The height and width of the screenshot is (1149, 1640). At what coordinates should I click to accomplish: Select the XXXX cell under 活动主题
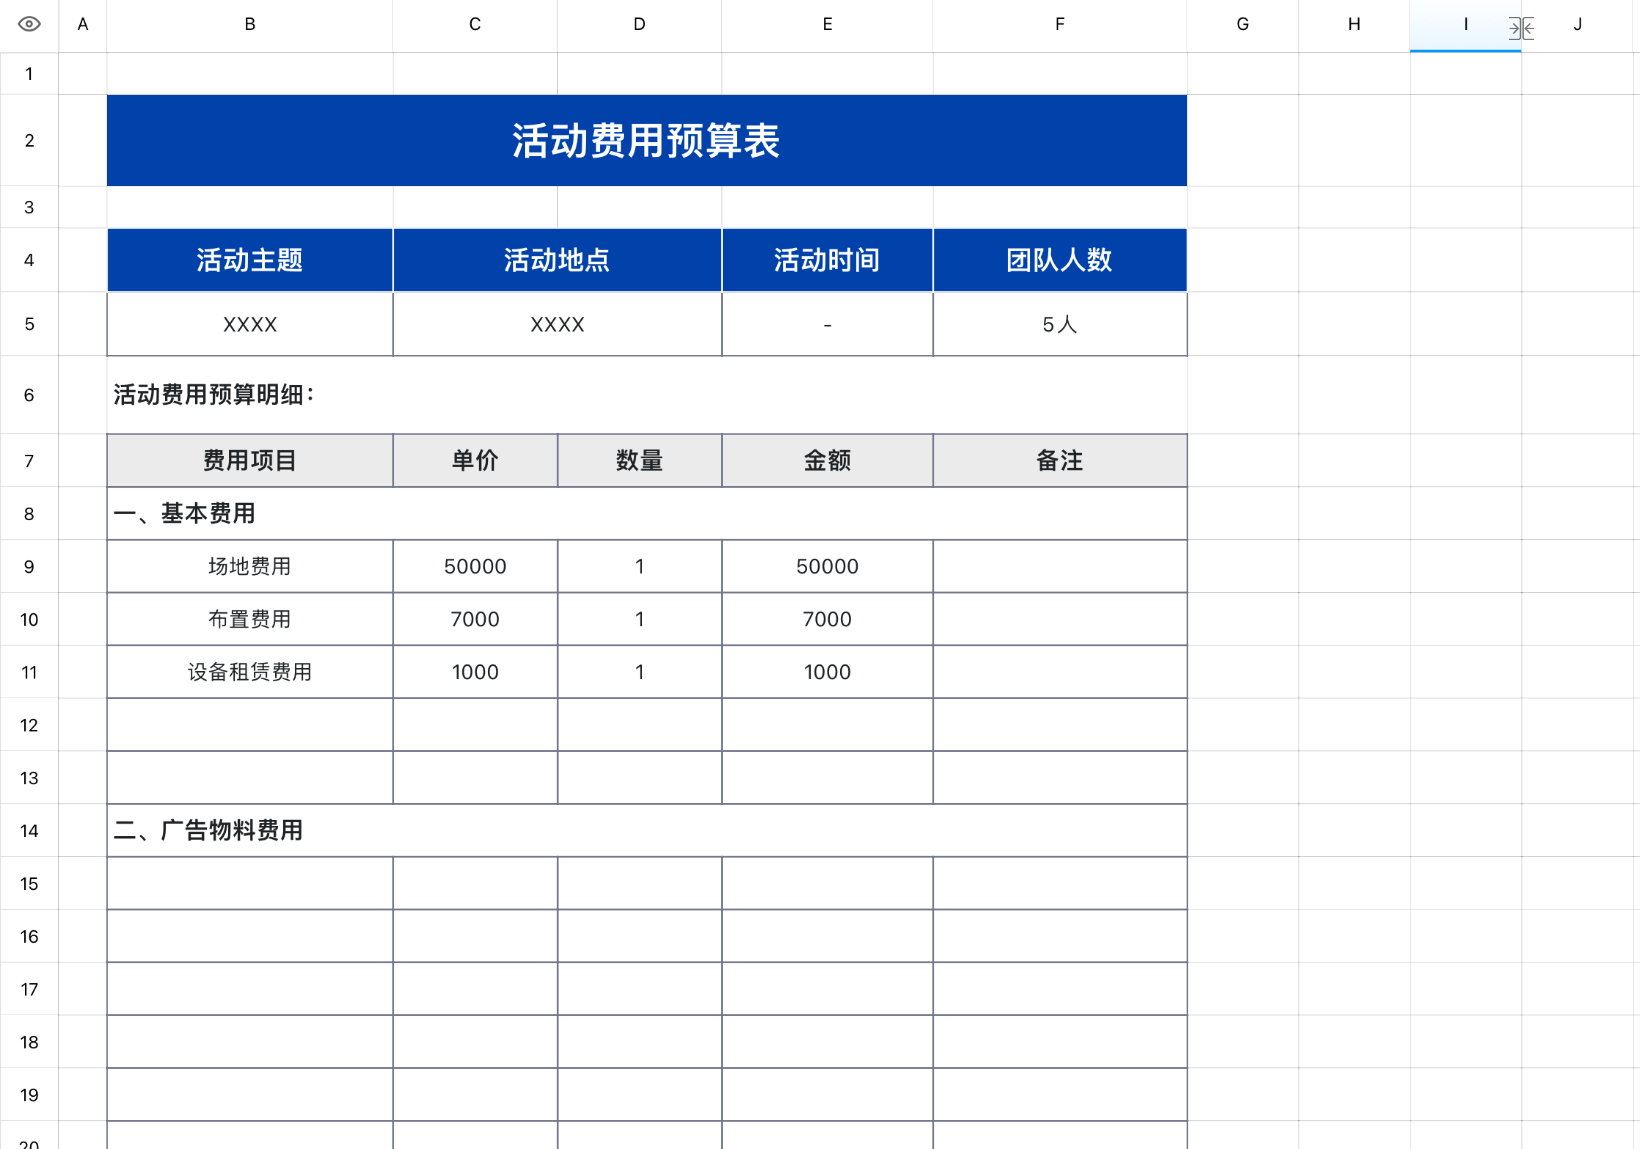[250, 324]
